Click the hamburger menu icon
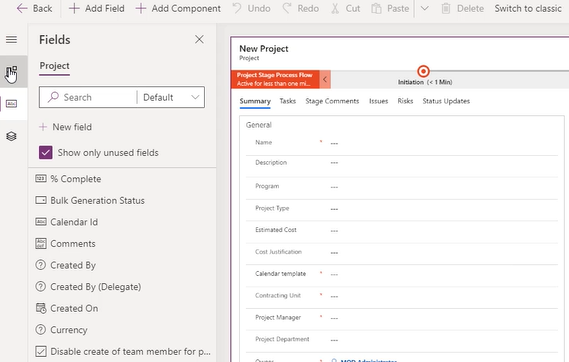The width and height of the screenshot is (569, 362). (11, 39)
